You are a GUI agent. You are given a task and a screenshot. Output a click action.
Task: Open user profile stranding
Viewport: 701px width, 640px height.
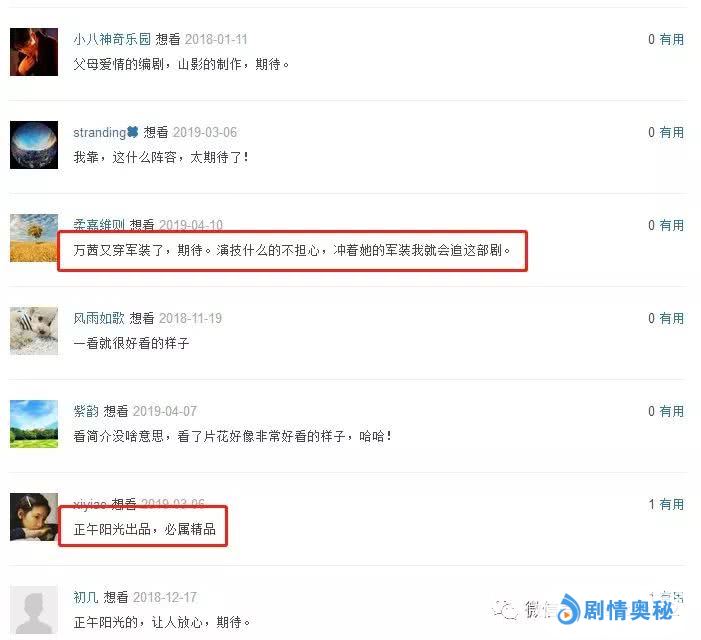(x=100, y=132)
